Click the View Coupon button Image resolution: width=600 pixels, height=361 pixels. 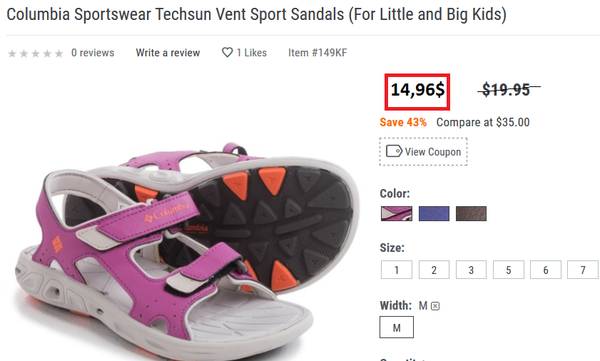tap(423, 152)
